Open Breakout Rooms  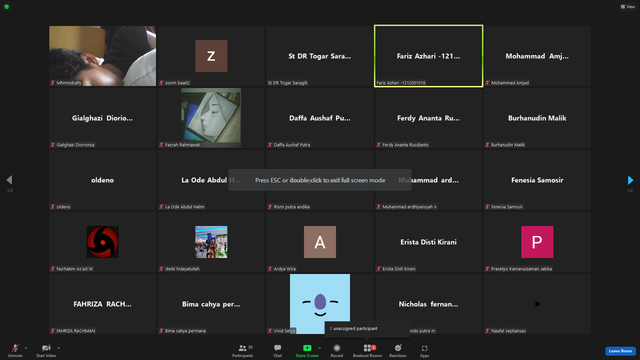[x=367, y=350]
